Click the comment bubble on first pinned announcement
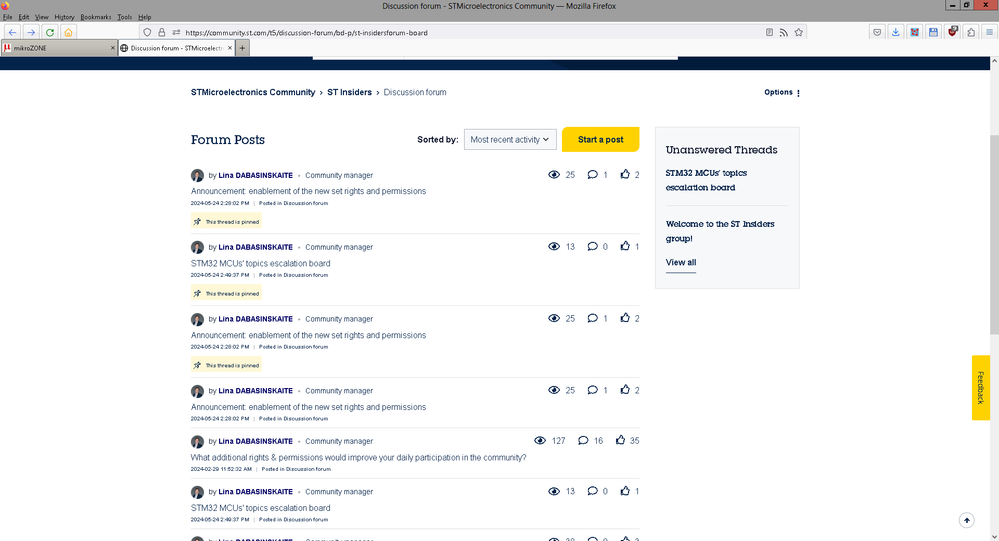 593,175
